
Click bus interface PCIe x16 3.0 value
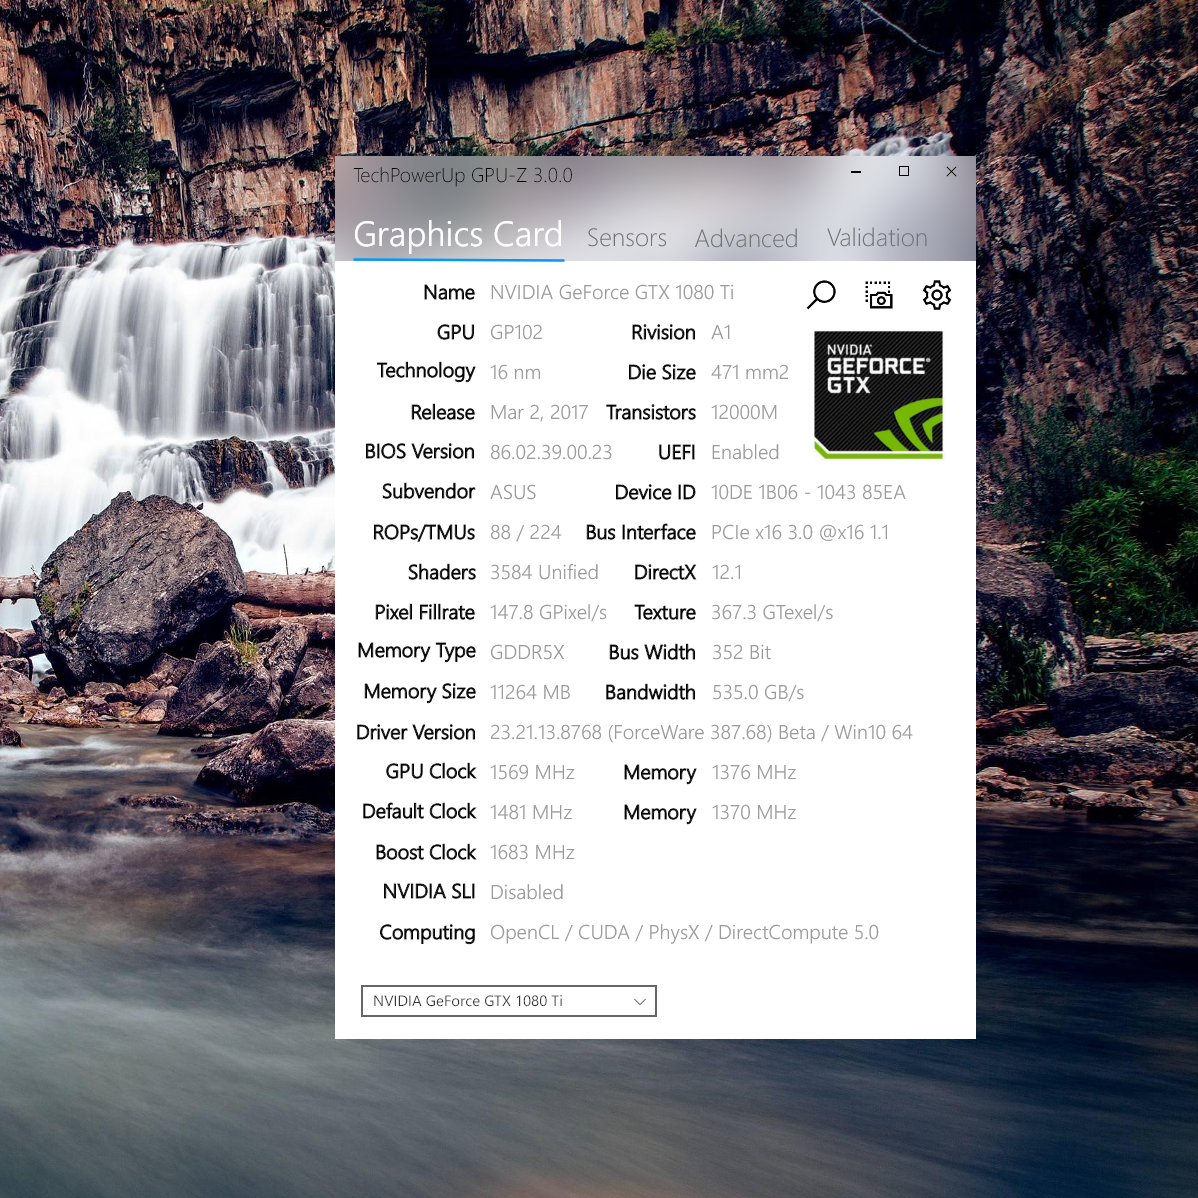coord(800,533)
